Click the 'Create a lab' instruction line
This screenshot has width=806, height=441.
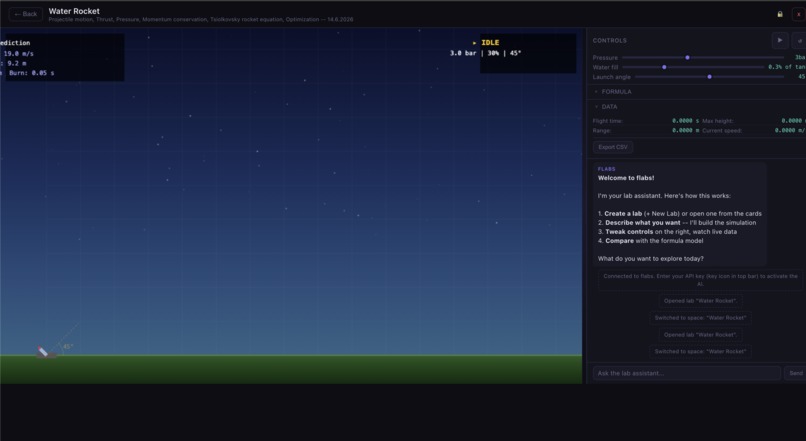(x=680, y=213)
